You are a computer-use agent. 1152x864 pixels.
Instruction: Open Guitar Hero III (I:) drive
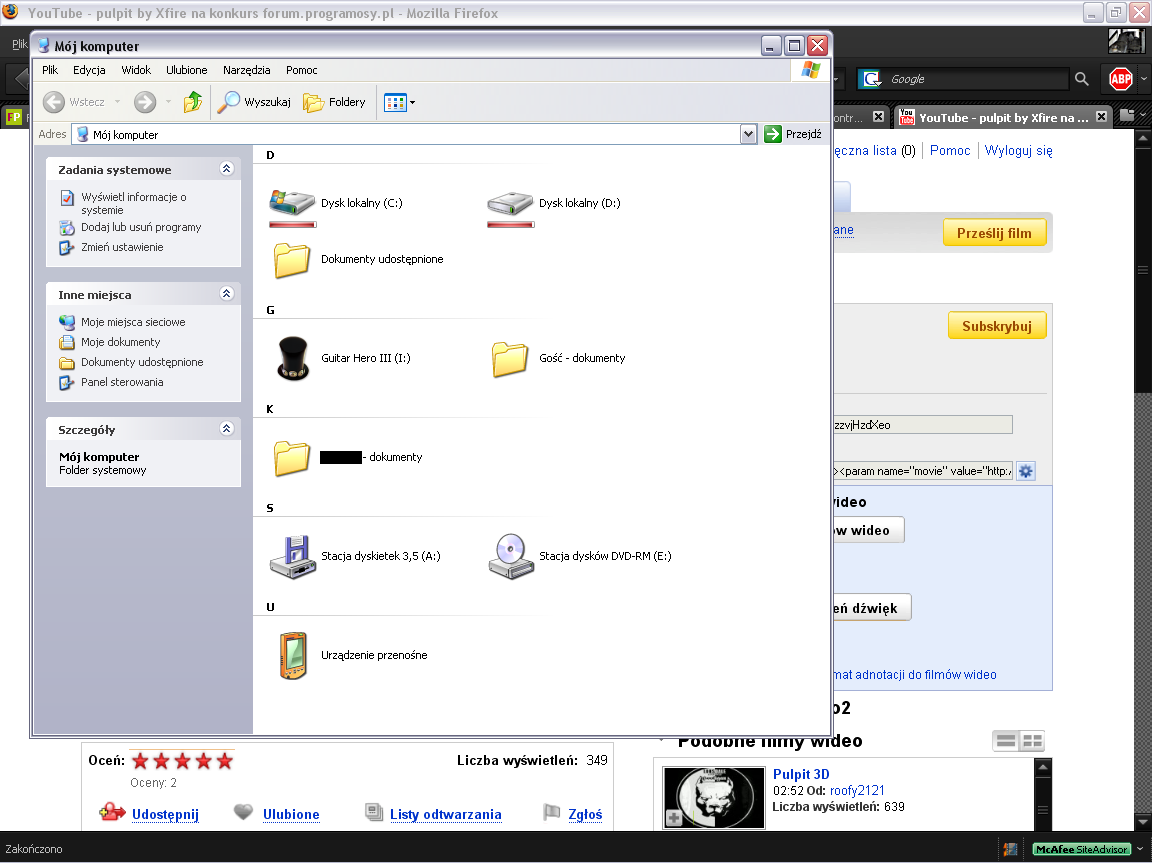342,359
